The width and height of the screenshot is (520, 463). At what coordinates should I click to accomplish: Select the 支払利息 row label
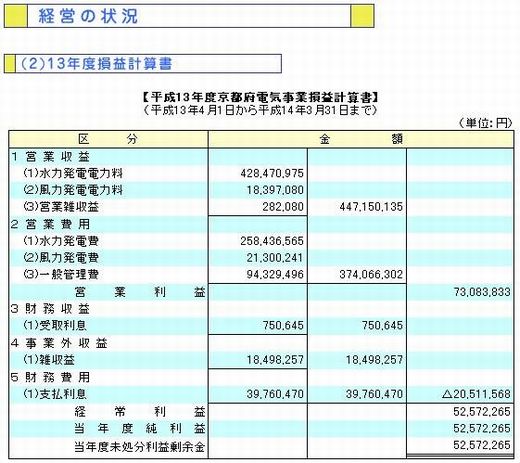pos(55,394)
